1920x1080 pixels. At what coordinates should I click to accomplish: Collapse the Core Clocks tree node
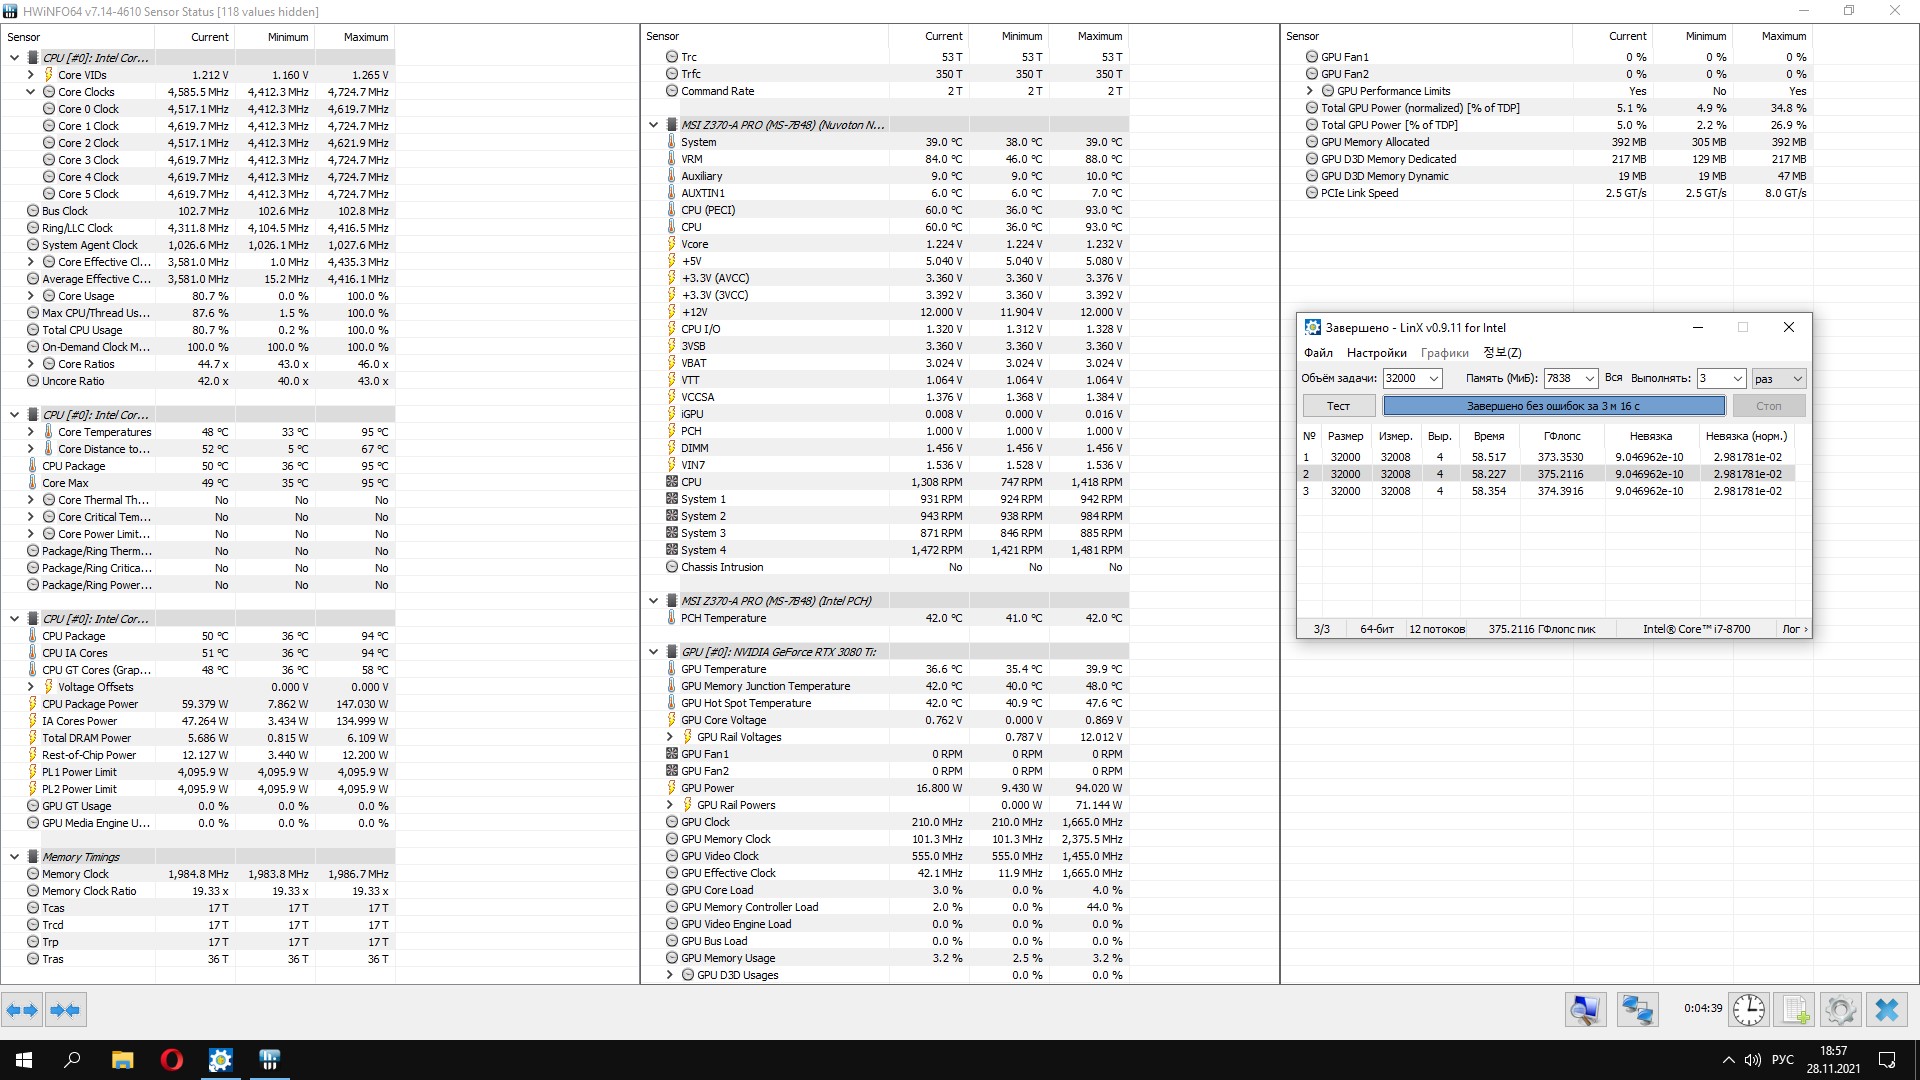click(x=31, y=92)
